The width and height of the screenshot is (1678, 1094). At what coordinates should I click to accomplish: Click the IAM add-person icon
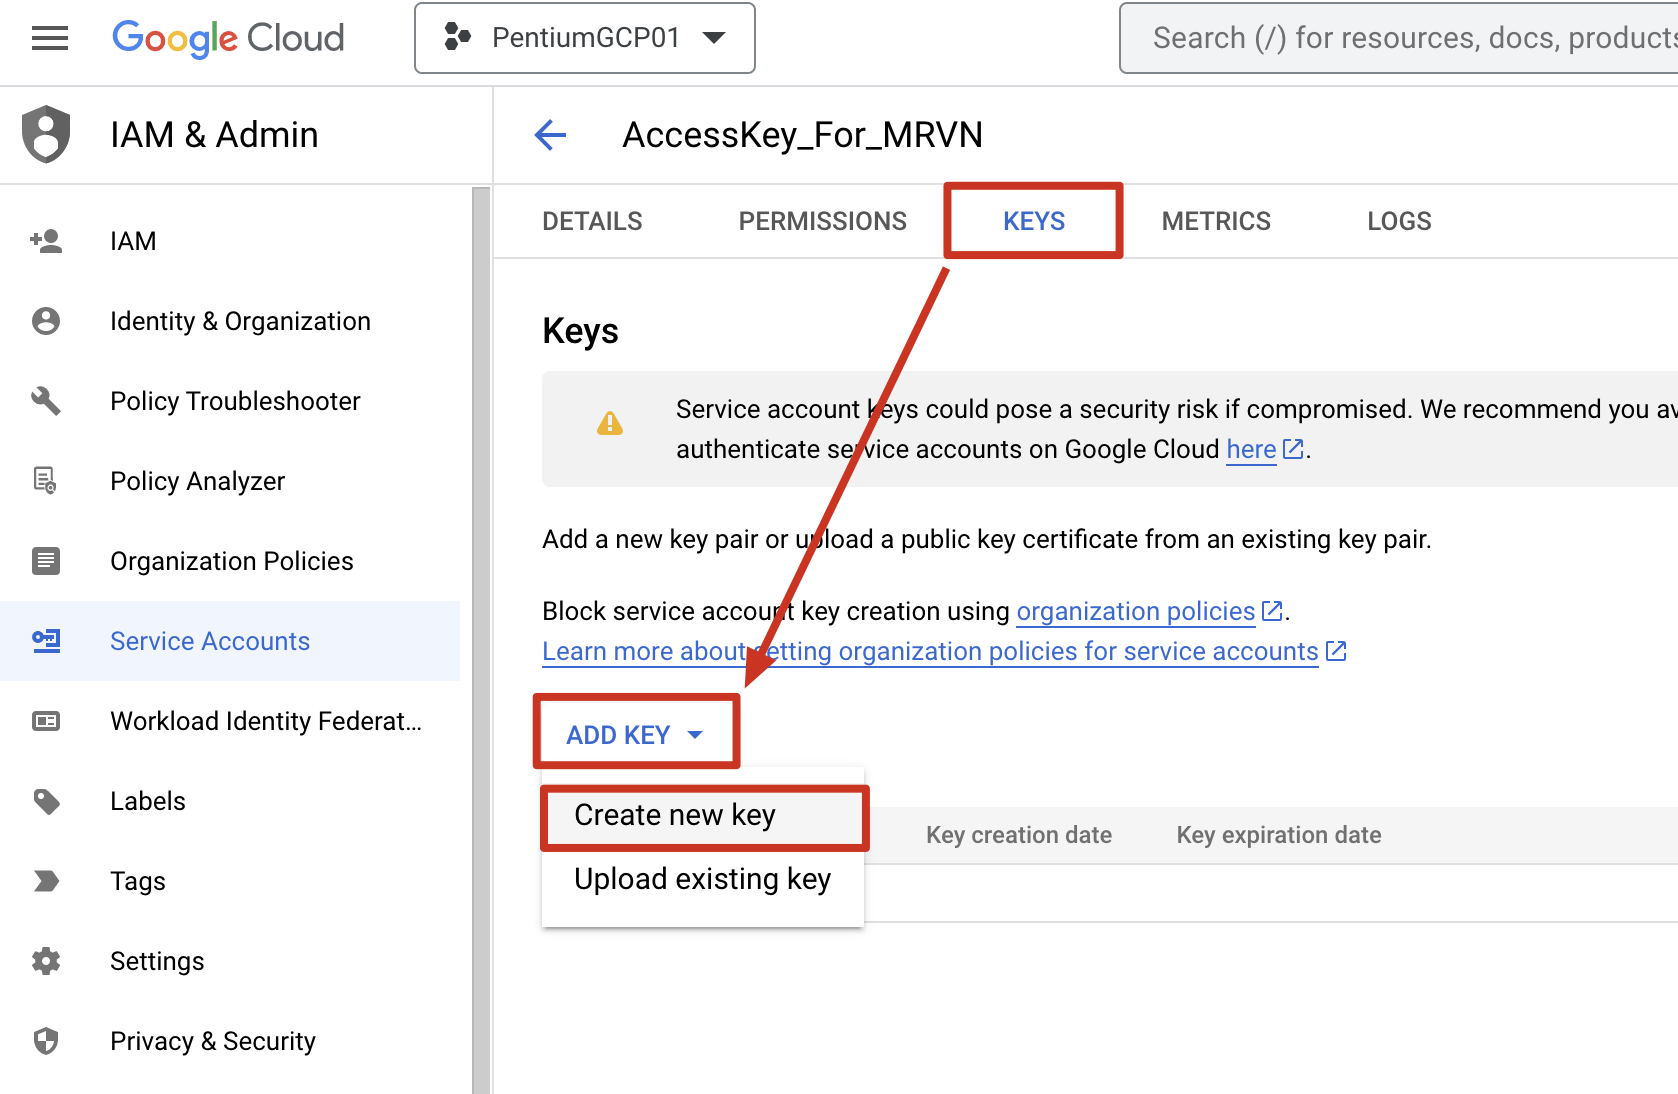pos(46,241)
